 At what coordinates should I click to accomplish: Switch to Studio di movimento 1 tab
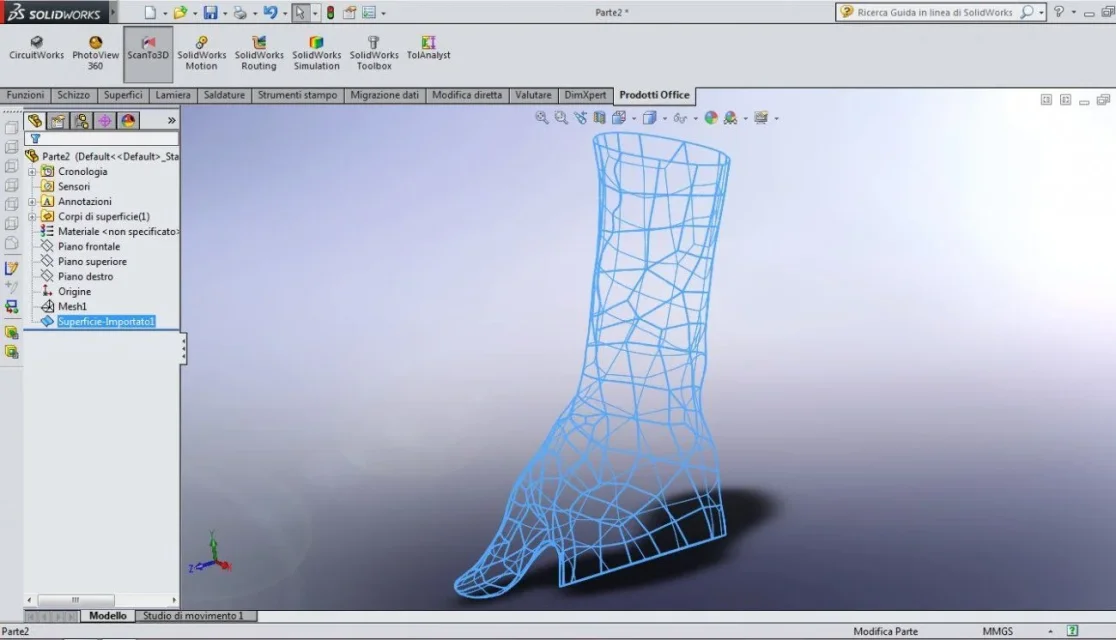[193, 616]
